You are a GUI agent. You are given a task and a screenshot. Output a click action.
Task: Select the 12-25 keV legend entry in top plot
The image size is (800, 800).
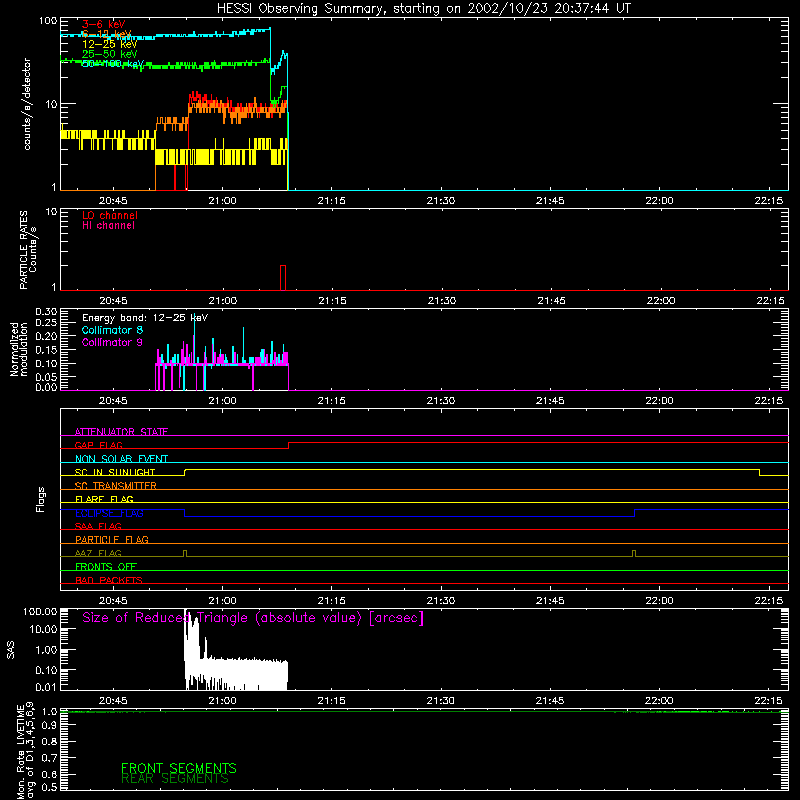(110, 44)
